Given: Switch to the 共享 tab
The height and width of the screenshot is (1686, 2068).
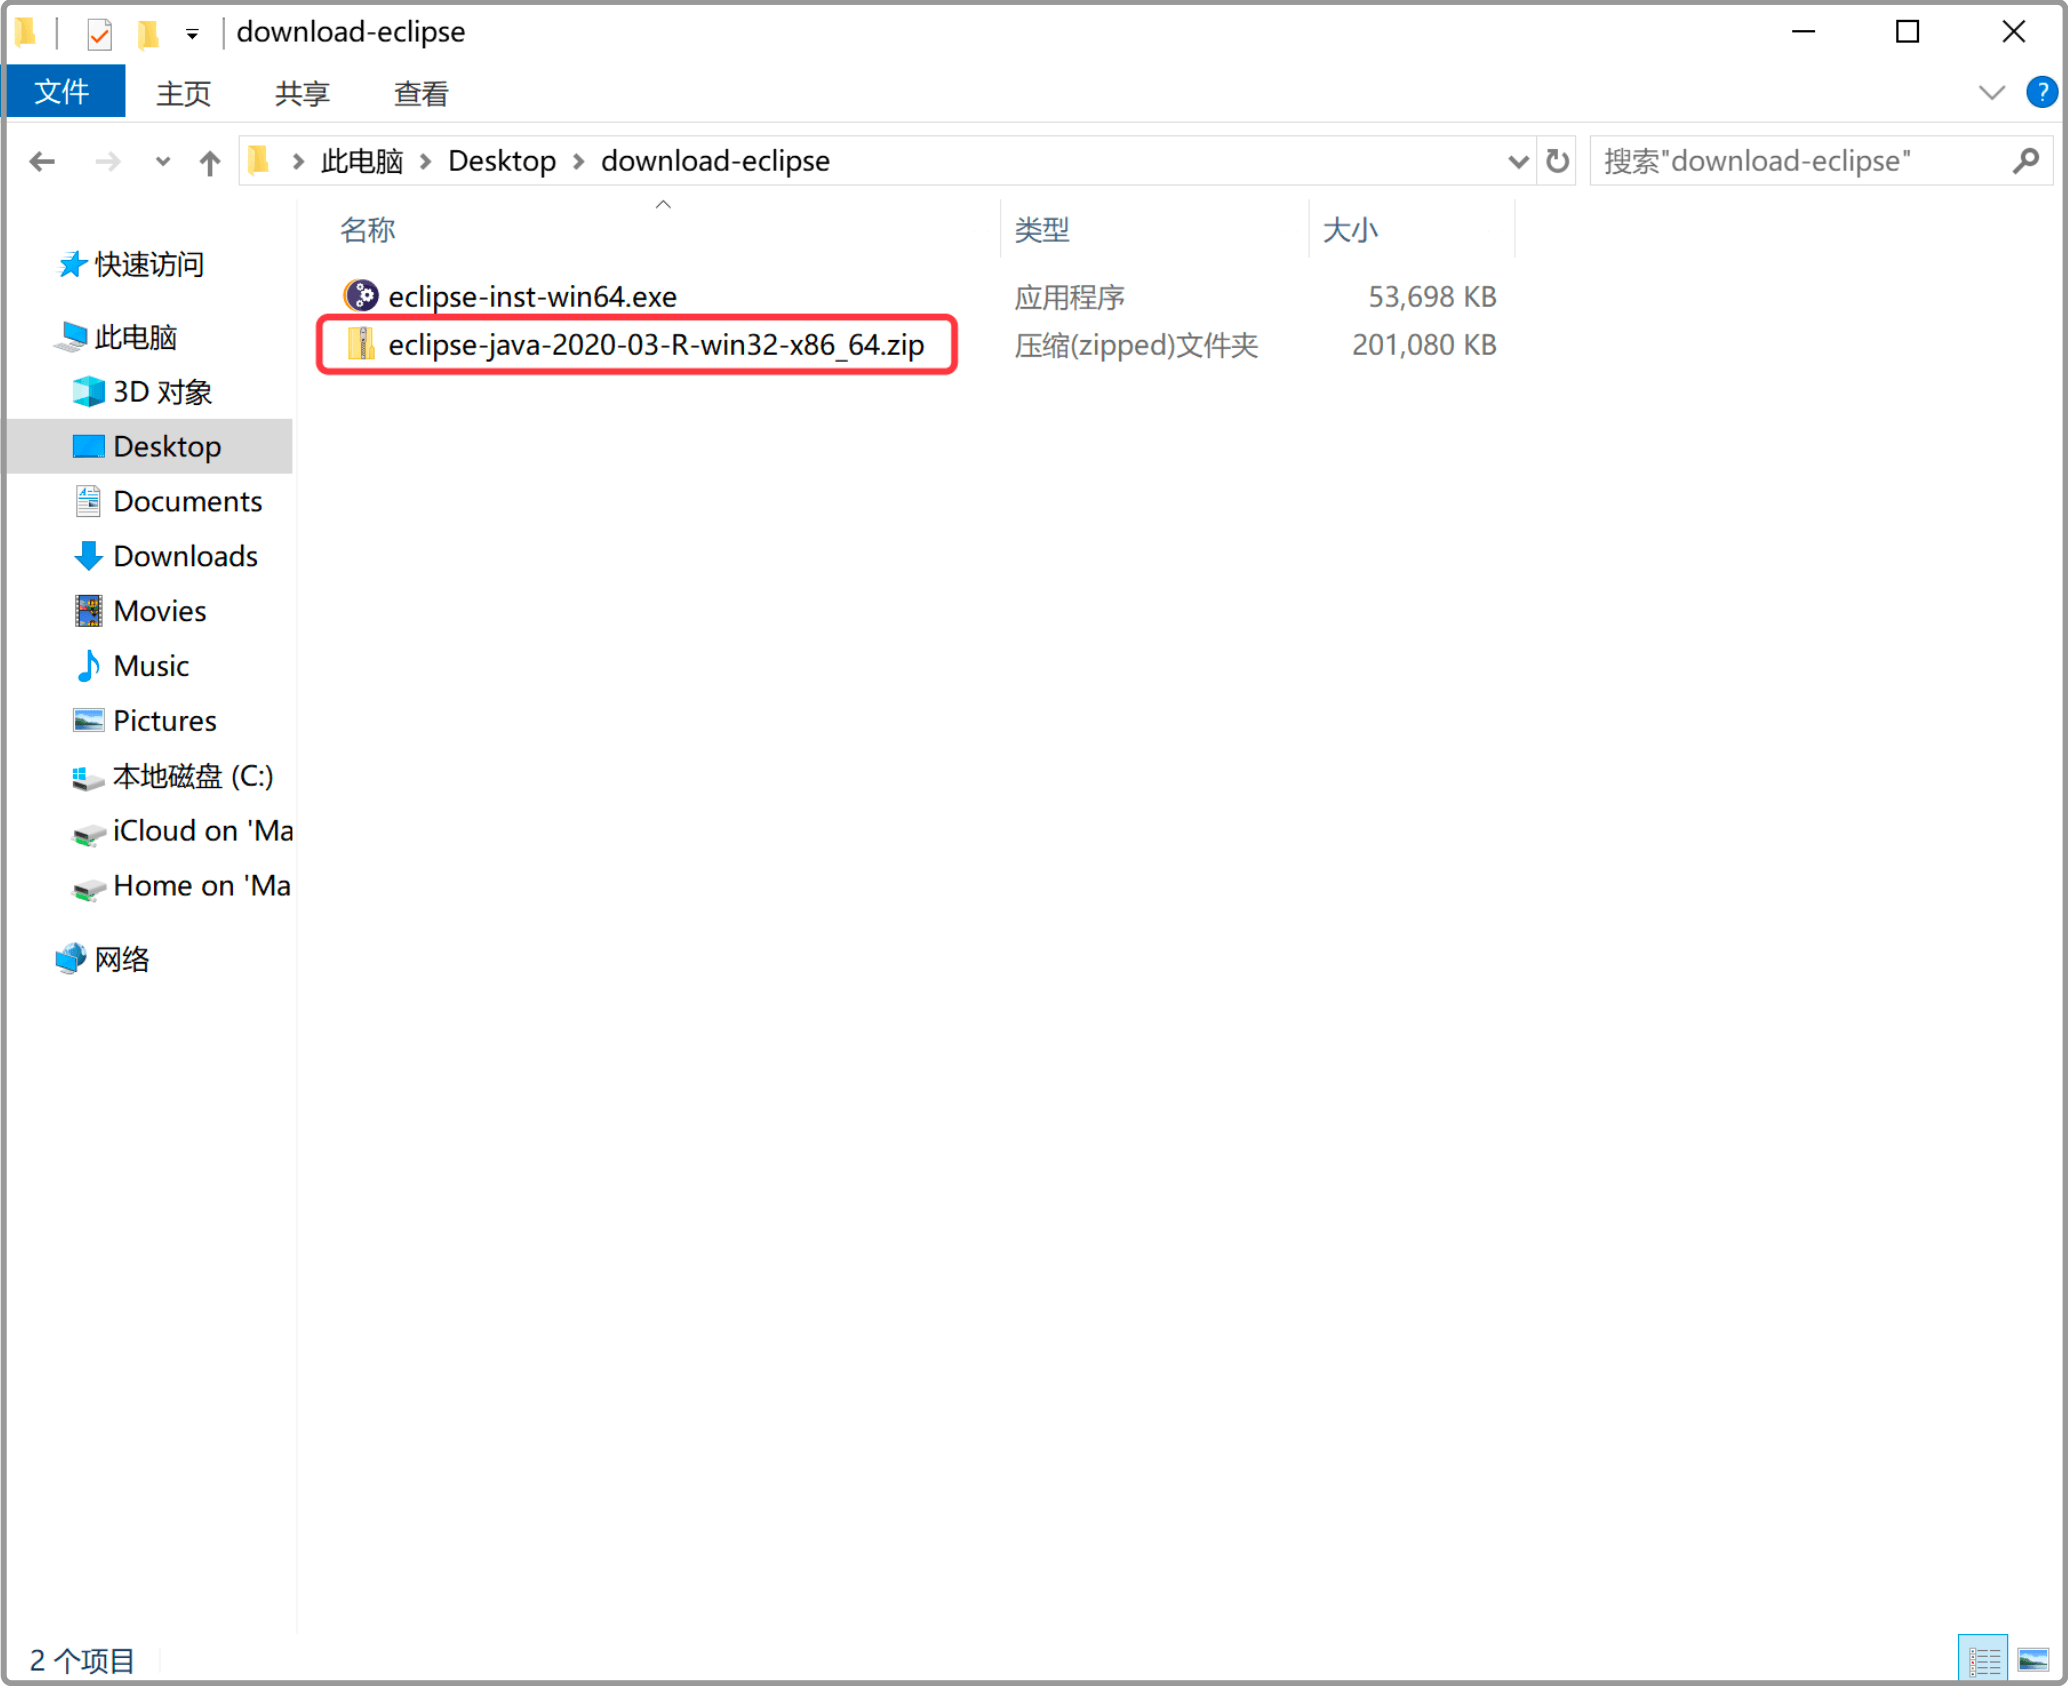Looking at the screenshot, I should pos(302,94).
